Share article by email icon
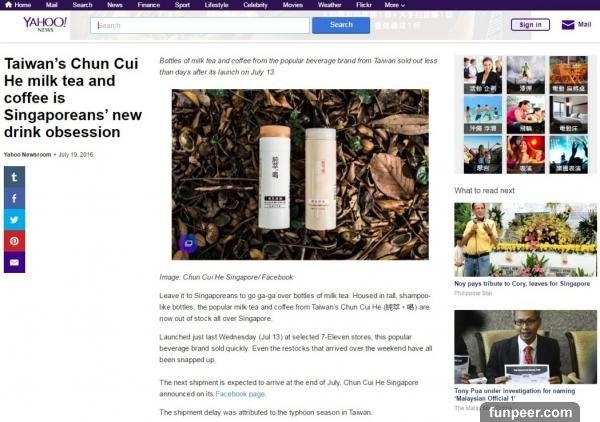 pyautogui.click(x=15, y=262)
